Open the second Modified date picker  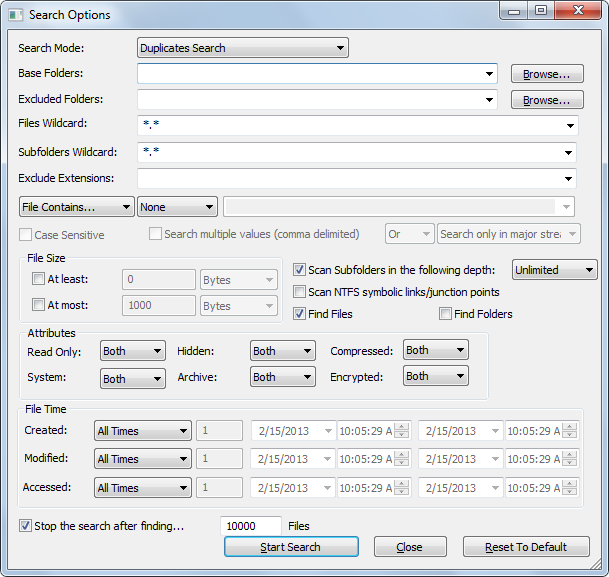point(461,459)
